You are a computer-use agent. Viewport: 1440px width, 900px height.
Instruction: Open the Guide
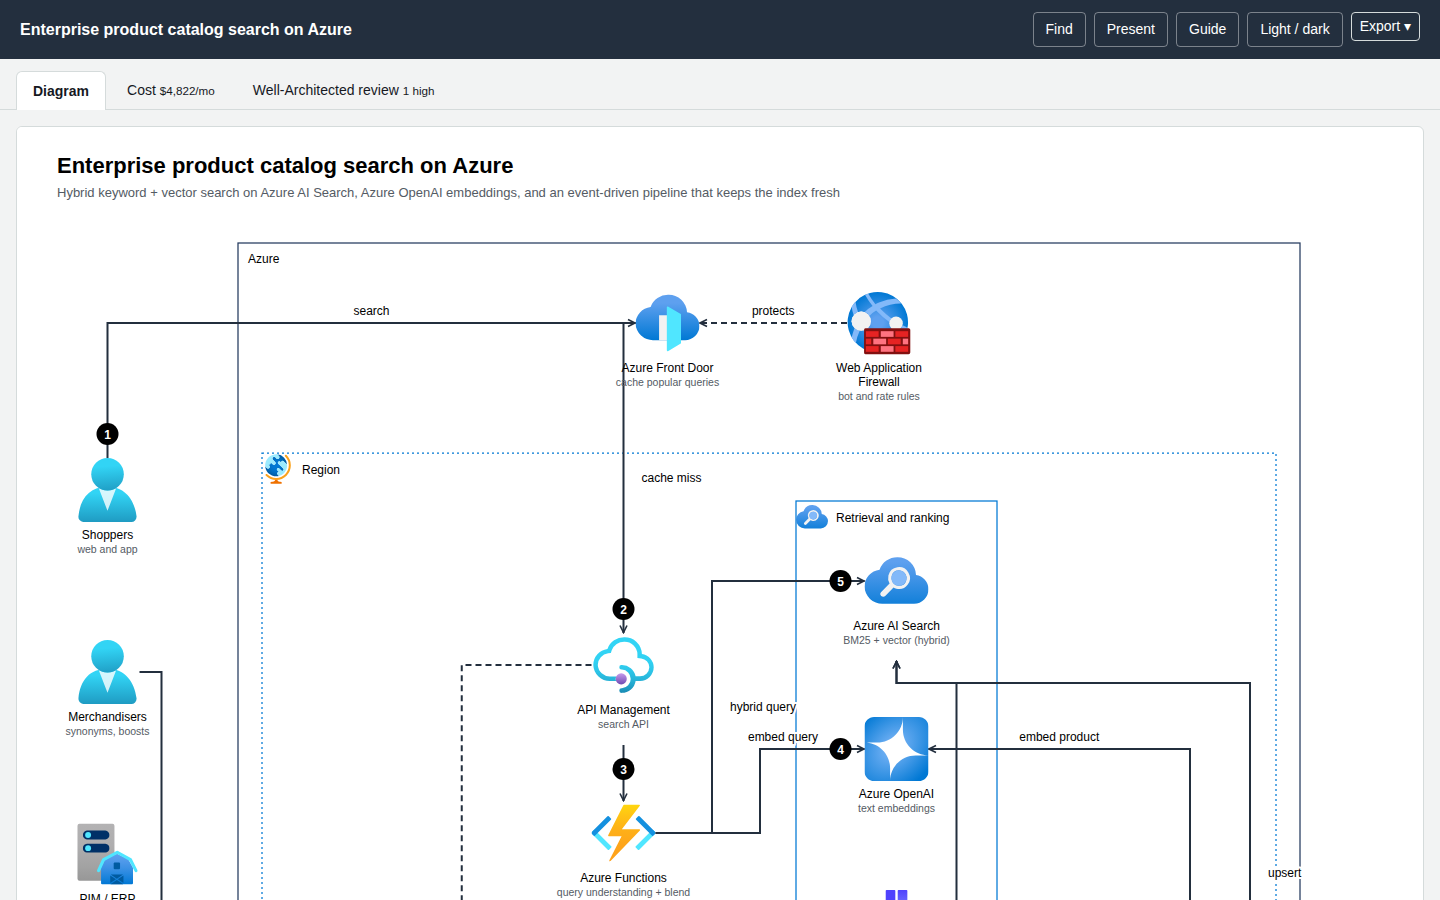[x=1207, y=29]
